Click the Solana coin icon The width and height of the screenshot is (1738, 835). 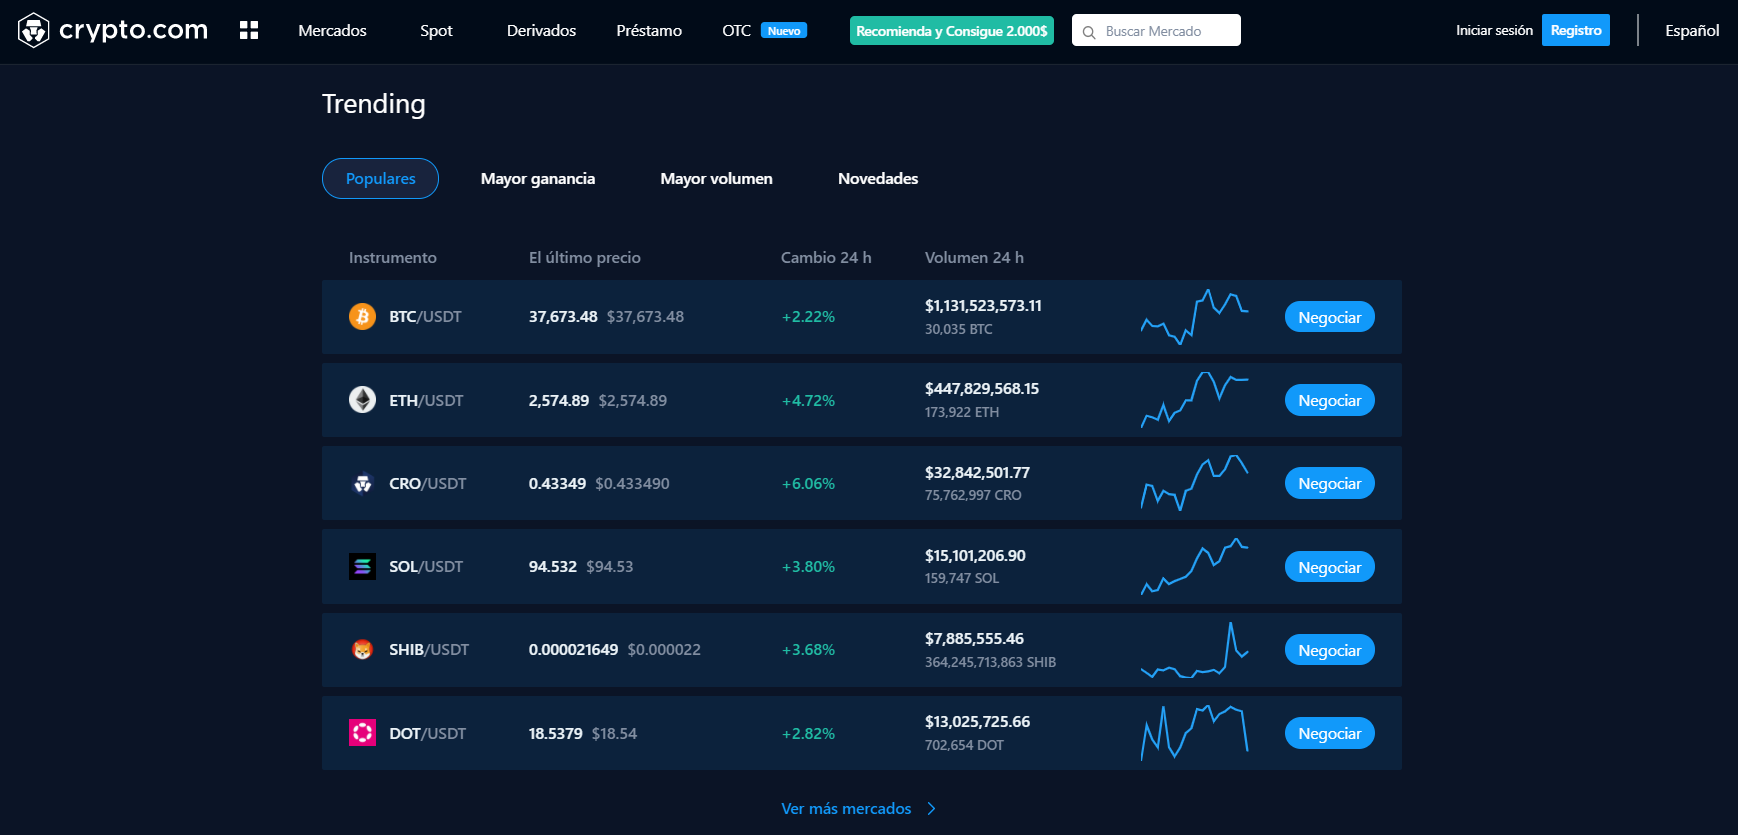click(362, 566)
